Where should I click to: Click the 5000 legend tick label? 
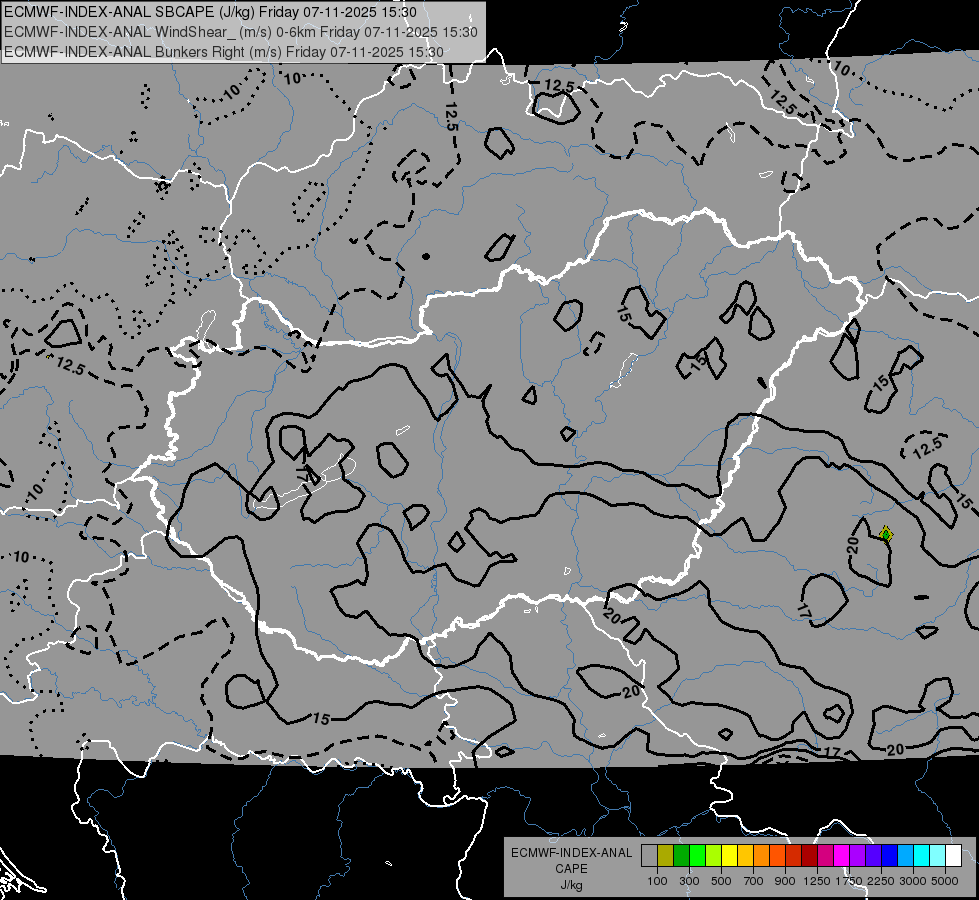(945, 881)
